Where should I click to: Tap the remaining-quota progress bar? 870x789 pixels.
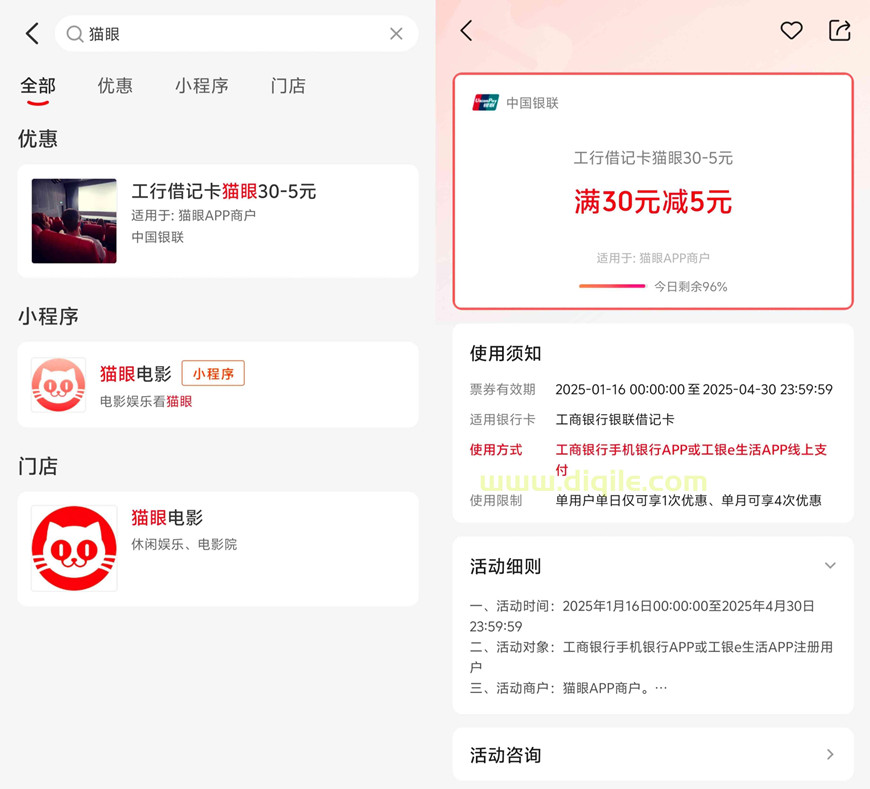[x=612, y=286]
